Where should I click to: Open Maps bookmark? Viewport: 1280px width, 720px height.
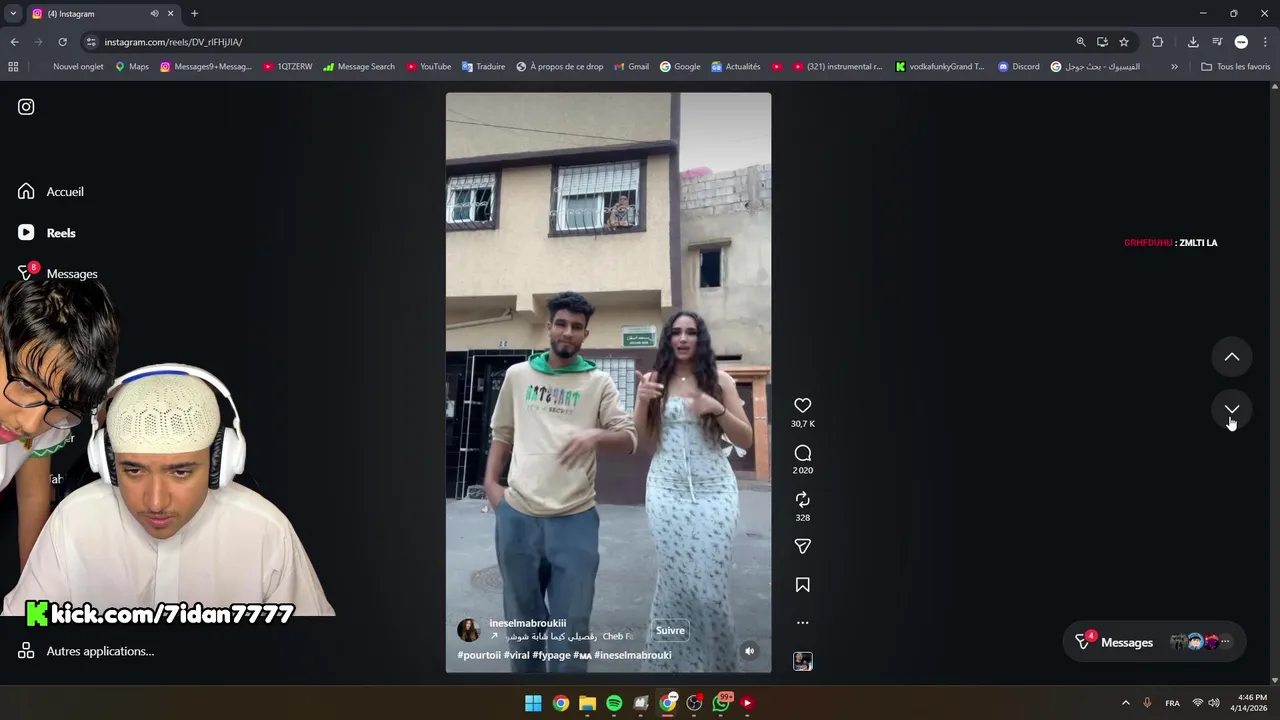[x=132, y=67]
